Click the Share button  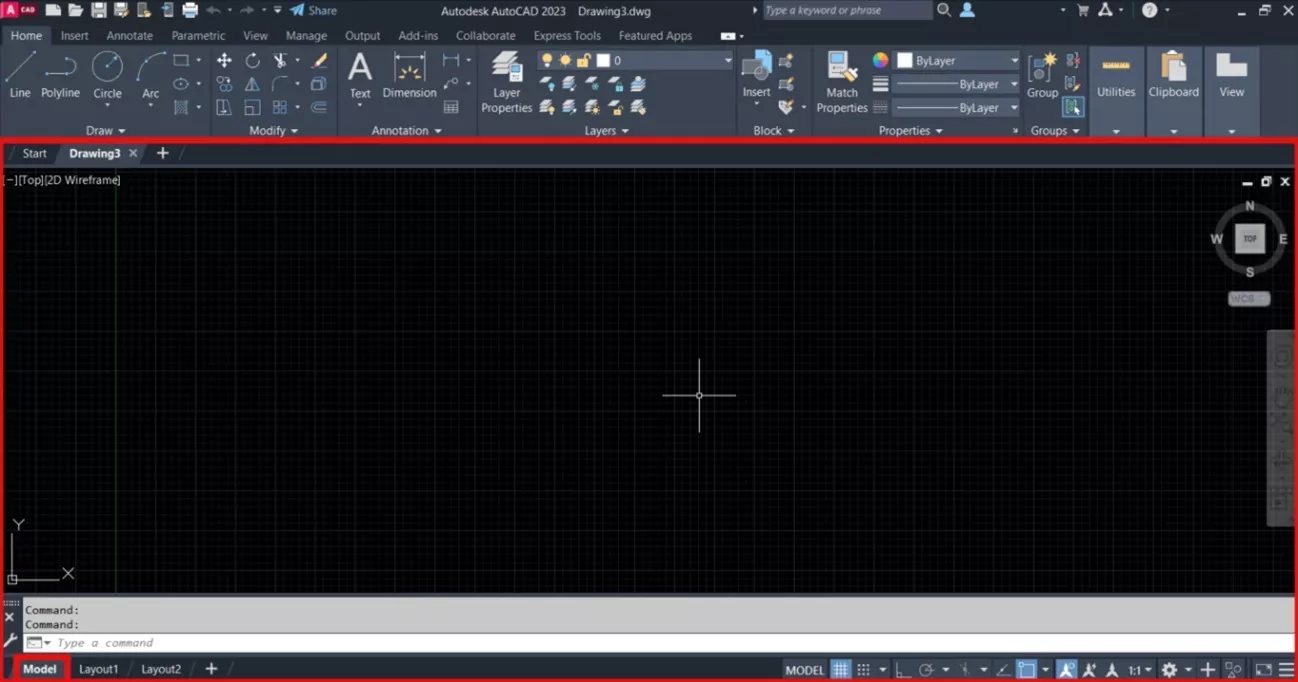pyautogui.click(x=313, y=11)
